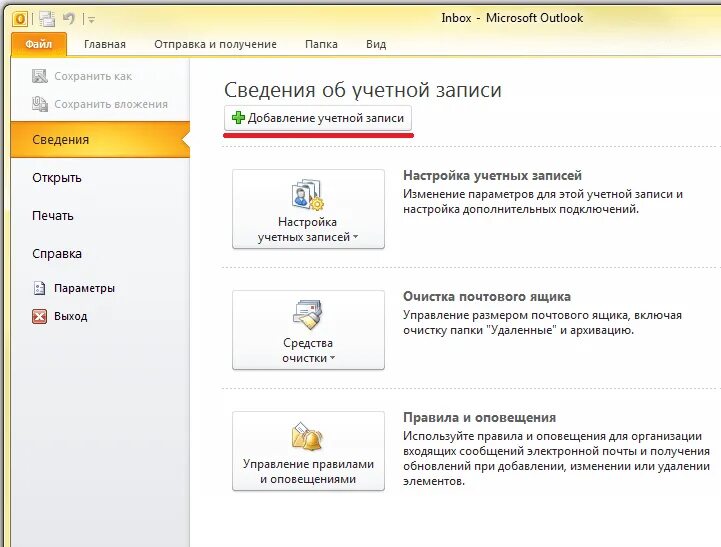Open the Файл tab
The height and width of the screenshot is (547, 721).
point(39,44)
